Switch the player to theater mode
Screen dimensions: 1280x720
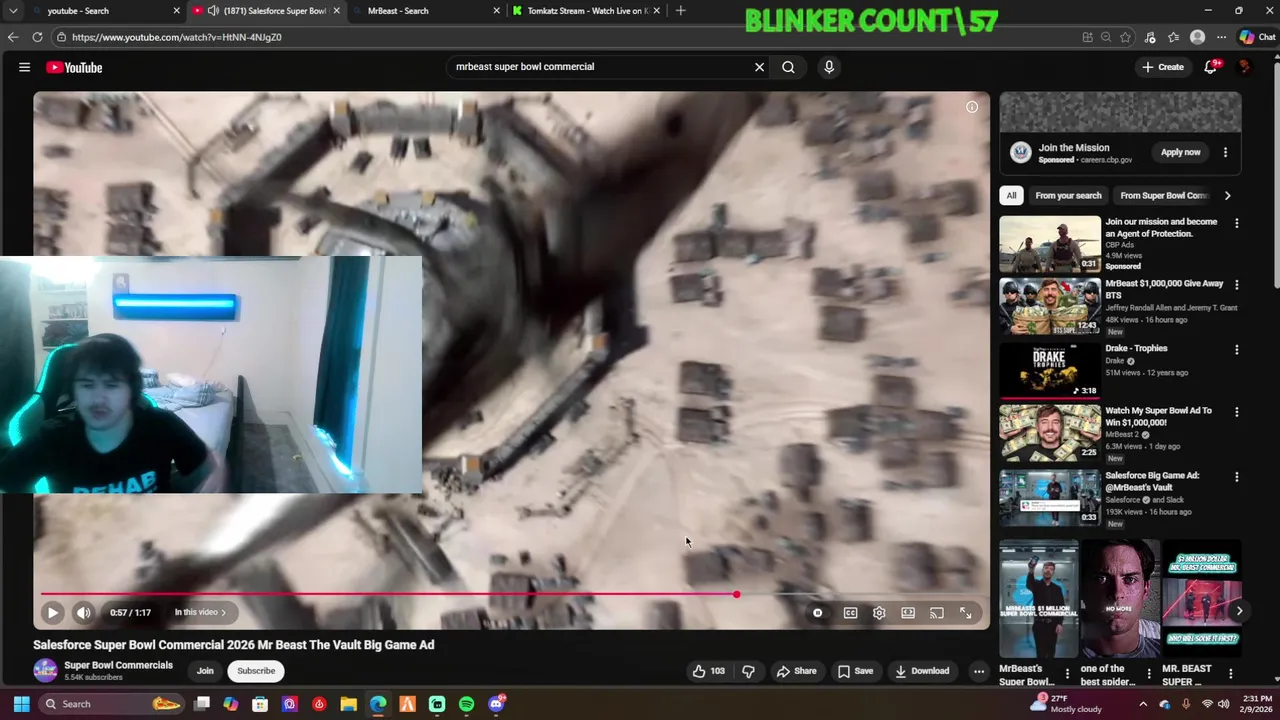pyautogui.click(x=908, y=613)
